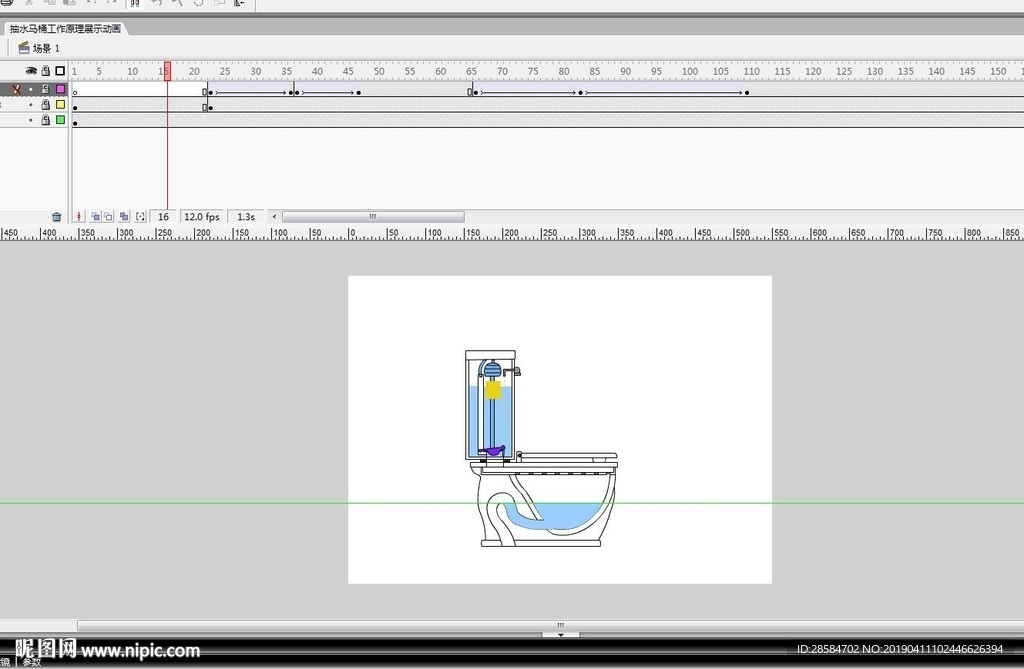This screenshot has width=1024, height=669.
Task: Toggle visibility dot of the magenta layer
Action: [31, 89]
